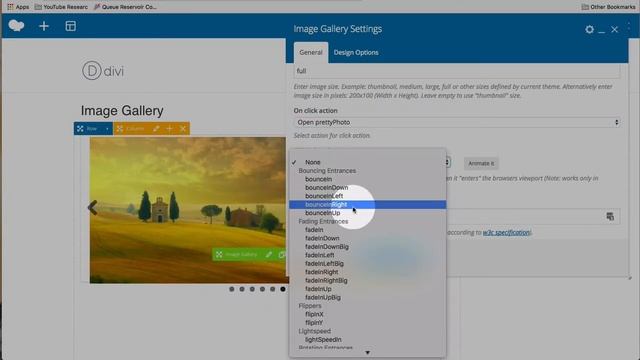Click the Image Gallery page heading

[x=122, y=111]
